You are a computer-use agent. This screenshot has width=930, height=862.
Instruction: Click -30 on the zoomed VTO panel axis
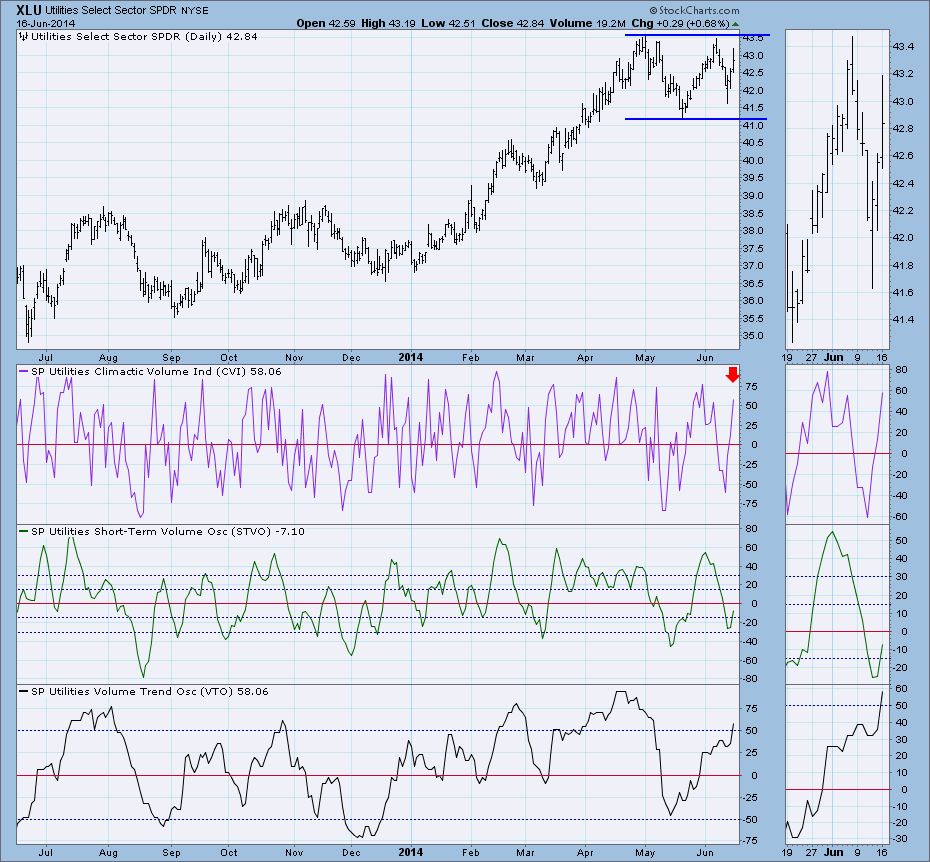(x=902, y=839)
